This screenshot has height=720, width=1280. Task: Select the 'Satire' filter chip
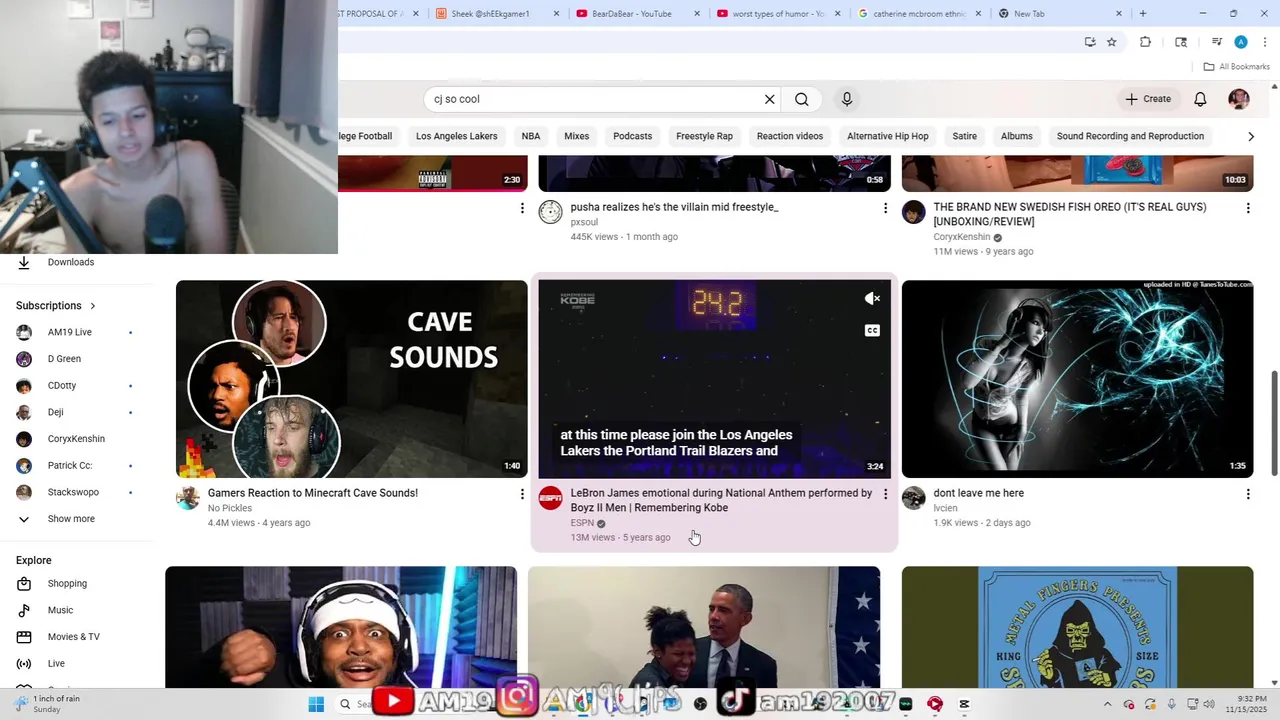pyautogui.click(x=965, y=136)
